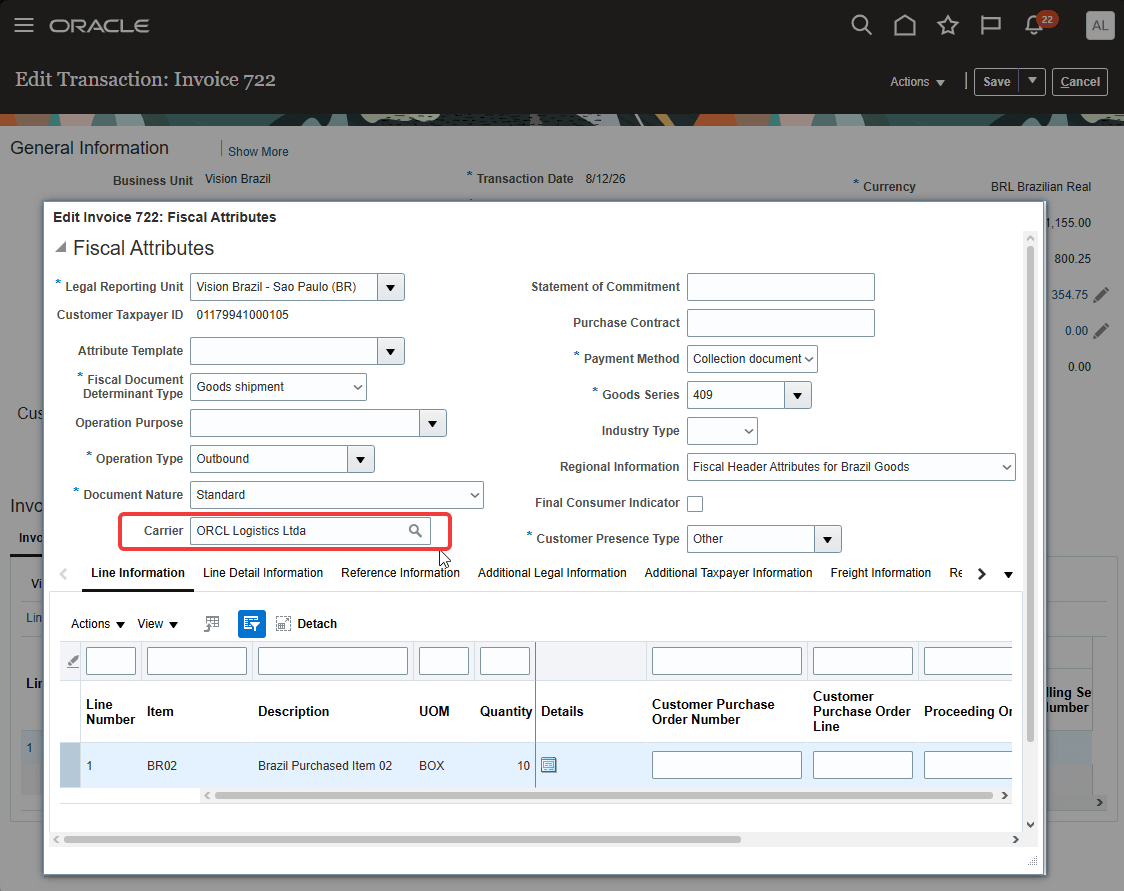Click the dialog vertical scrollbar
Image resolution: width=1124 pixels, height=891 pixels.
pos(1030,495)
